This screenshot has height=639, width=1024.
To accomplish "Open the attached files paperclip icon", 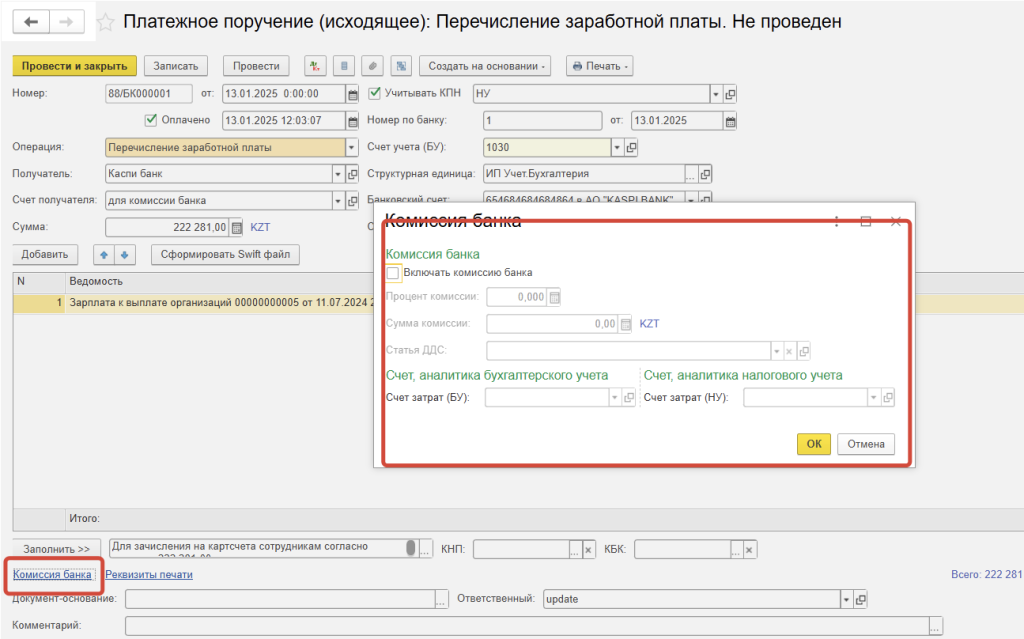I will pos(372,66).
